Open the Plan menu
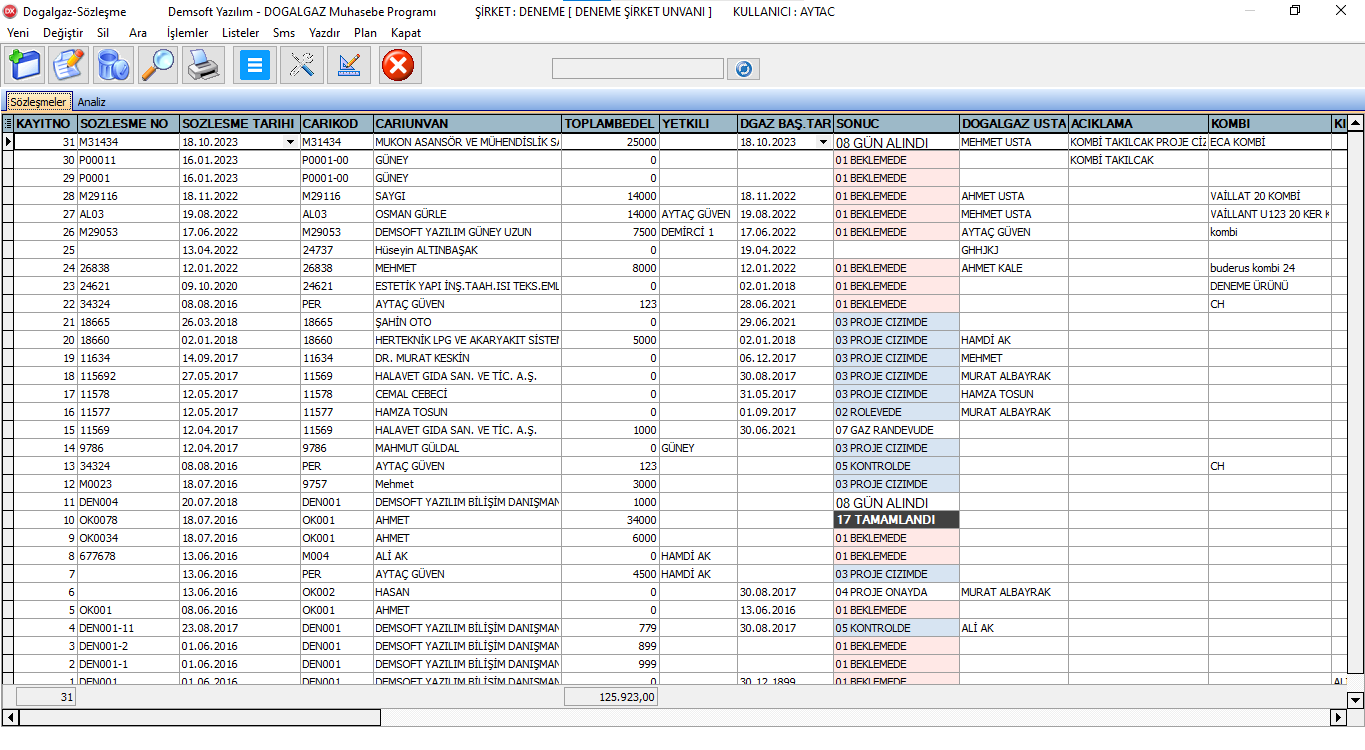Screen dimensions: 1365x750 click(365, 33)
